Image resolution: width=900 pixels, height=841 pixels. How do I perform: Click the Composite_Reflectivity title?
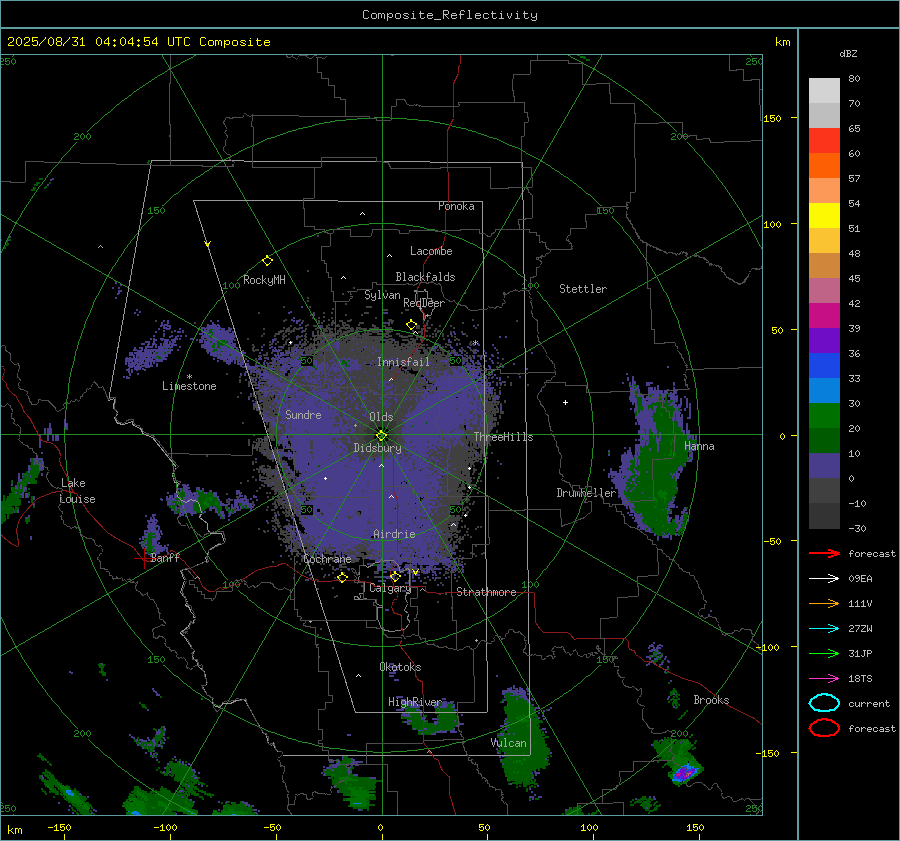click(450, 15)
